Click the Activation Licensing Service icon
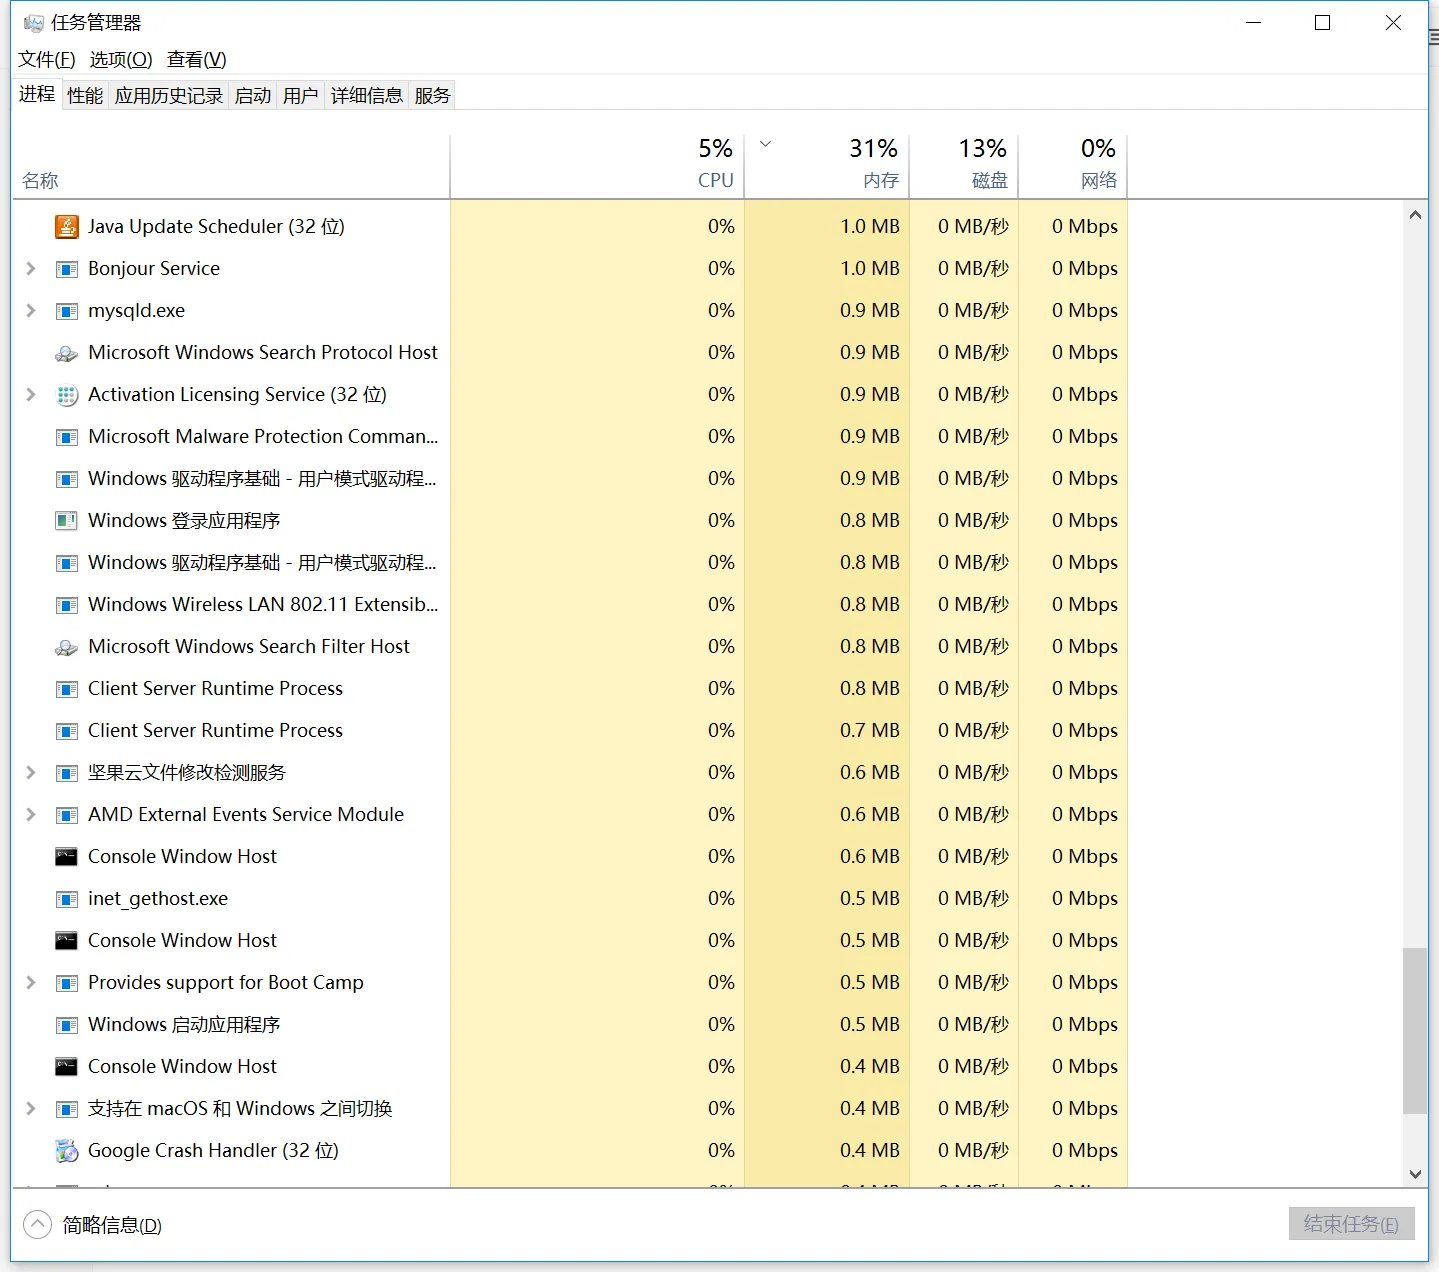 tap(66, 395)
